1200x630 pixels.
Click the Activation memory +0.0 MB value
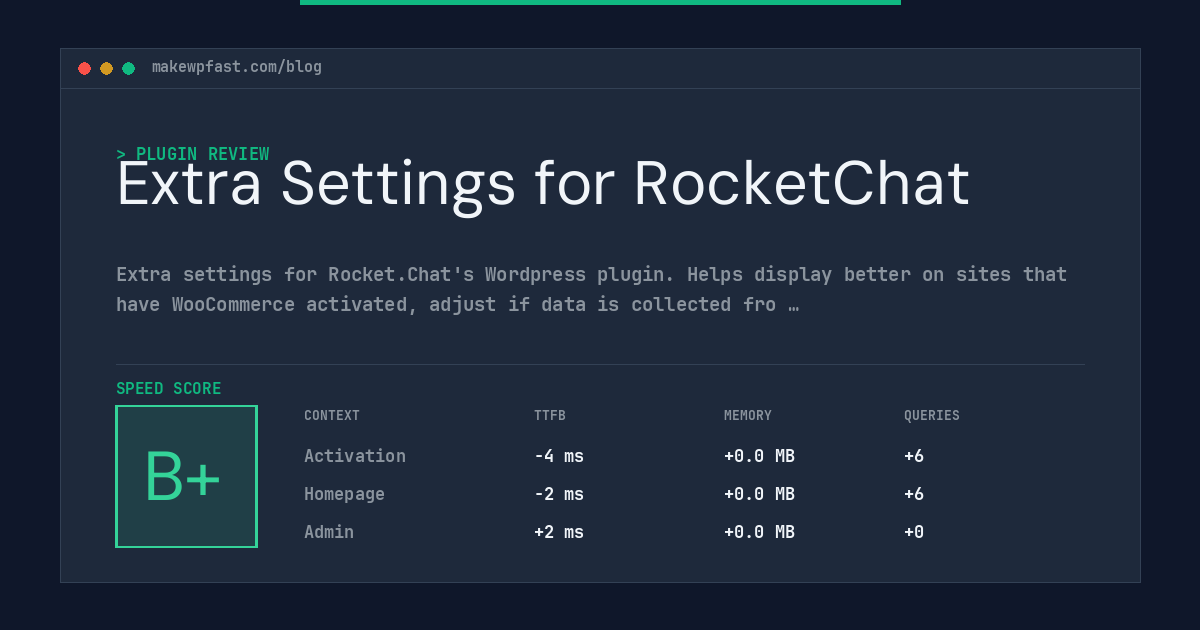click(759, 456)
